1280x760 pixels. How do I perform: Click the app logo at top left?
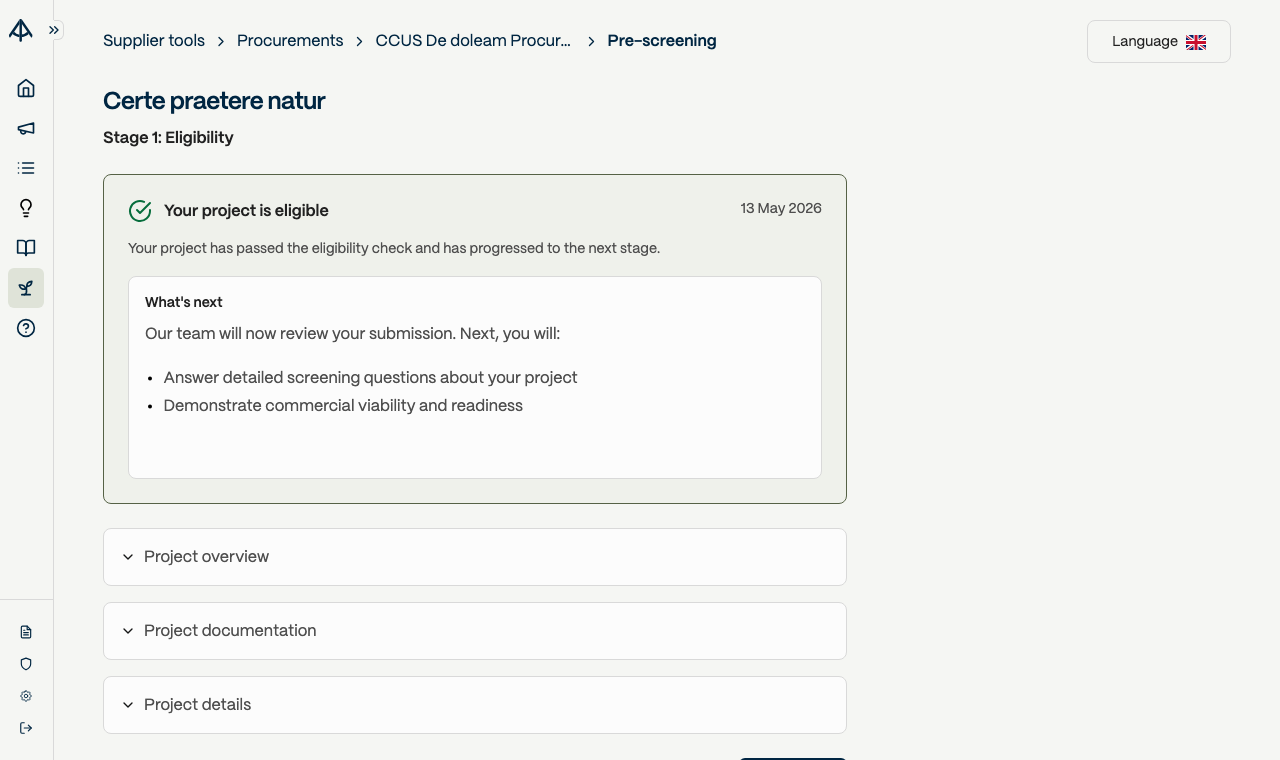click(x=21, y=30)
